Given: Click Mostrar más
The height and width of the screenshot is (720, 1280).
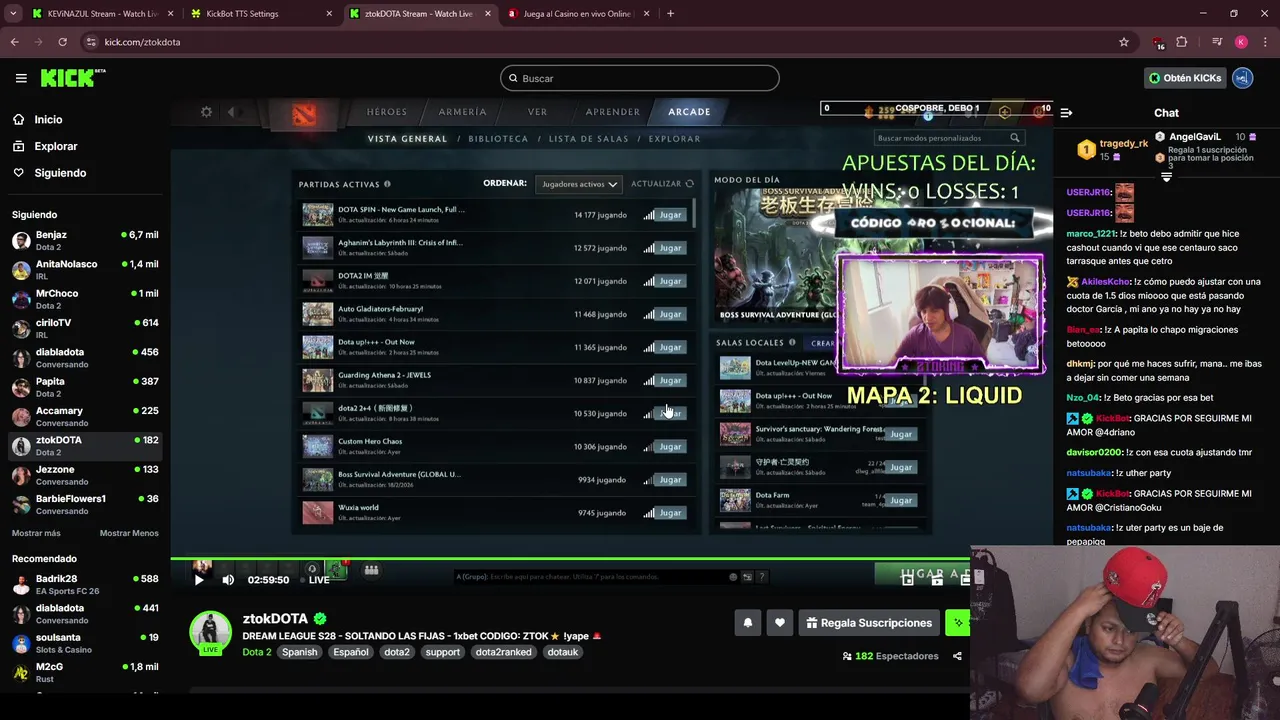Looking at the screenshot, I should (x=36, y=533).
